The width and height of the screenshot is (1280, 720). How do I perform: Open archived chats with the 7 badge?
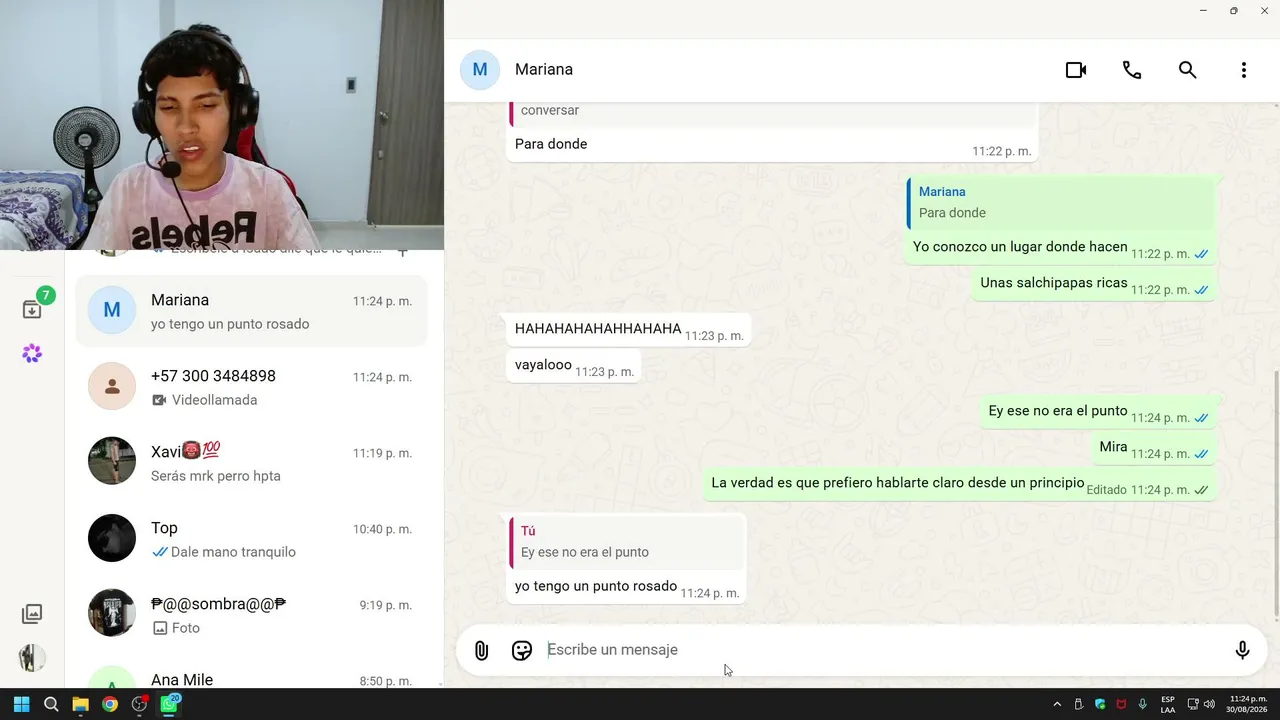[x=32, y=308]
